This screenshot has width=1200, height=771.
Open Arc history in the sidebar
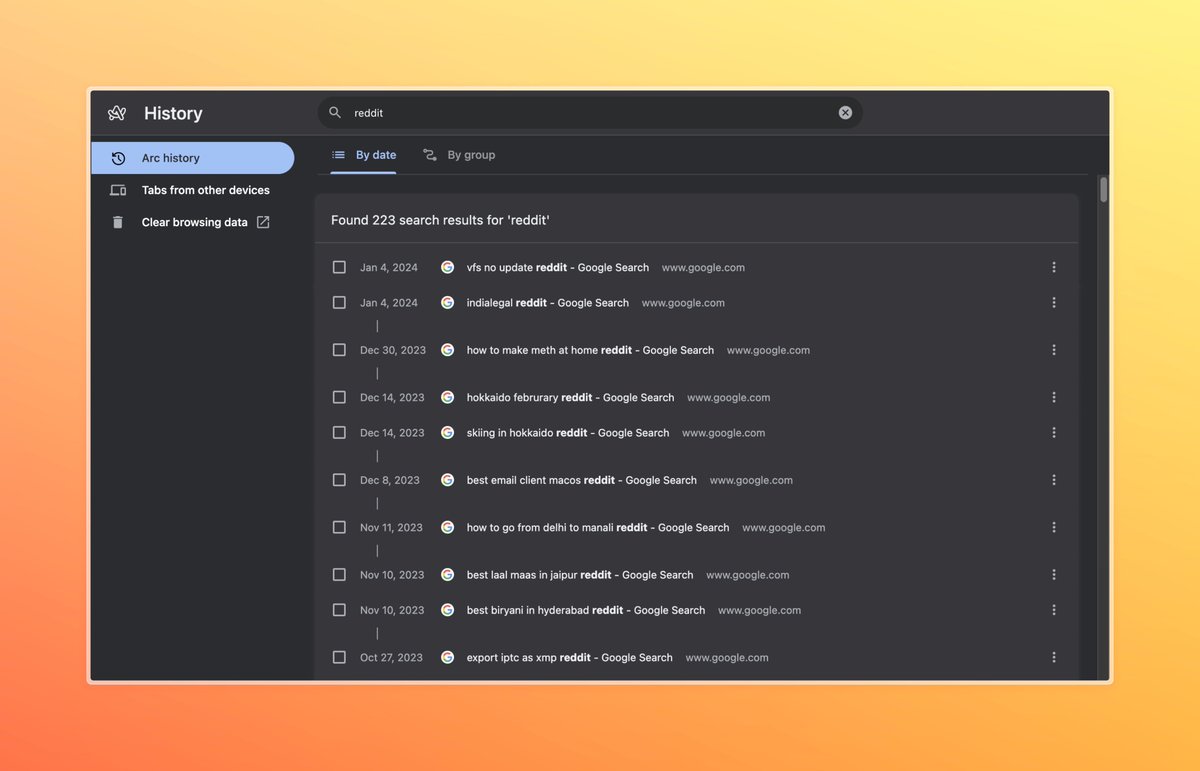pyautogui.click(x=192, y=158)
